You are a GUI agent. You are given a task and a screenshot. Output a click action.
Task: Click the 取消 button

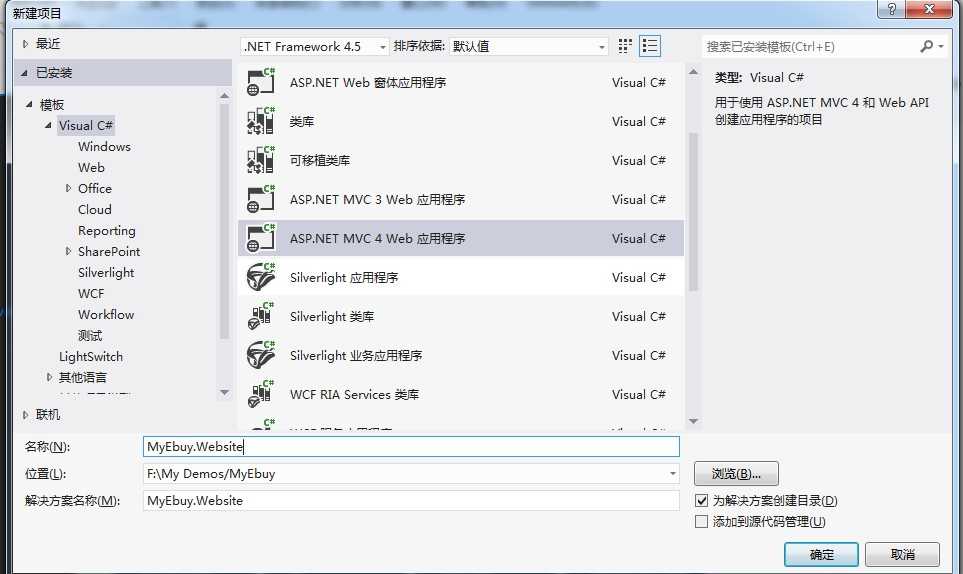(x=902, y=554)
